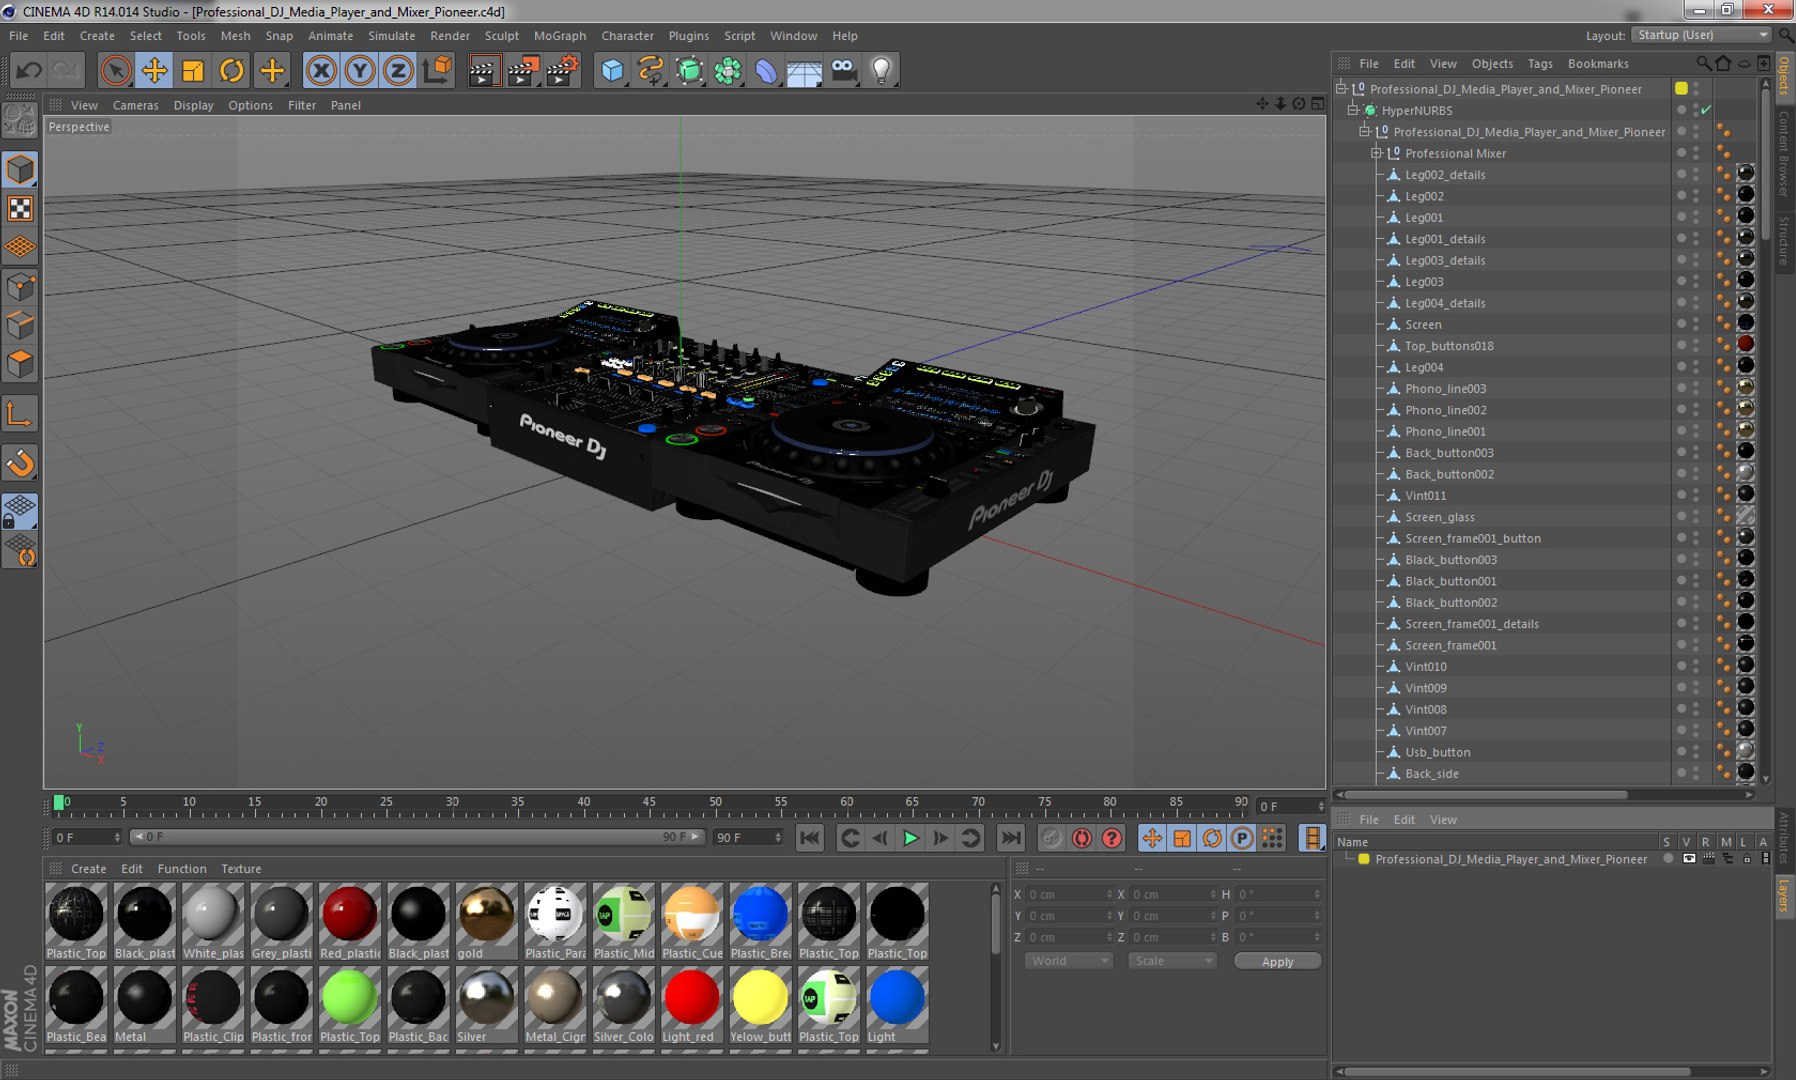This screenshot has width=1796, height=1080.
Task: Toggle layer visibility eye icon
Action: [x=1689, y=859]
